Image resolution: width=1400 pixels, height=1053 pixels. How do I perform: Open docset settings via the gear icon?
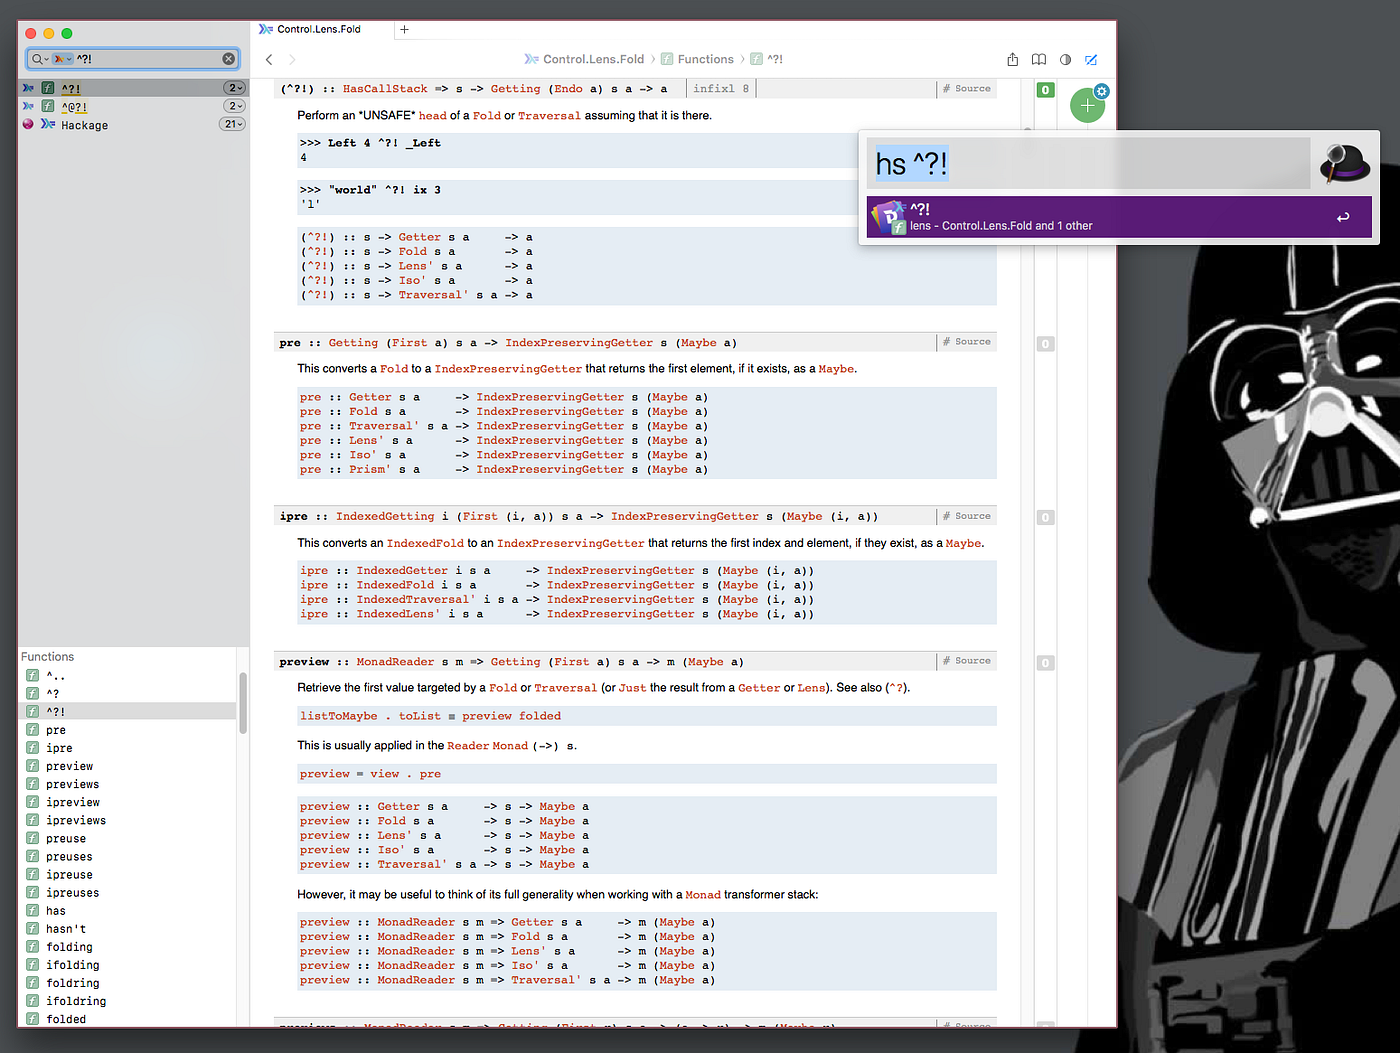(x=1101, y=91)
